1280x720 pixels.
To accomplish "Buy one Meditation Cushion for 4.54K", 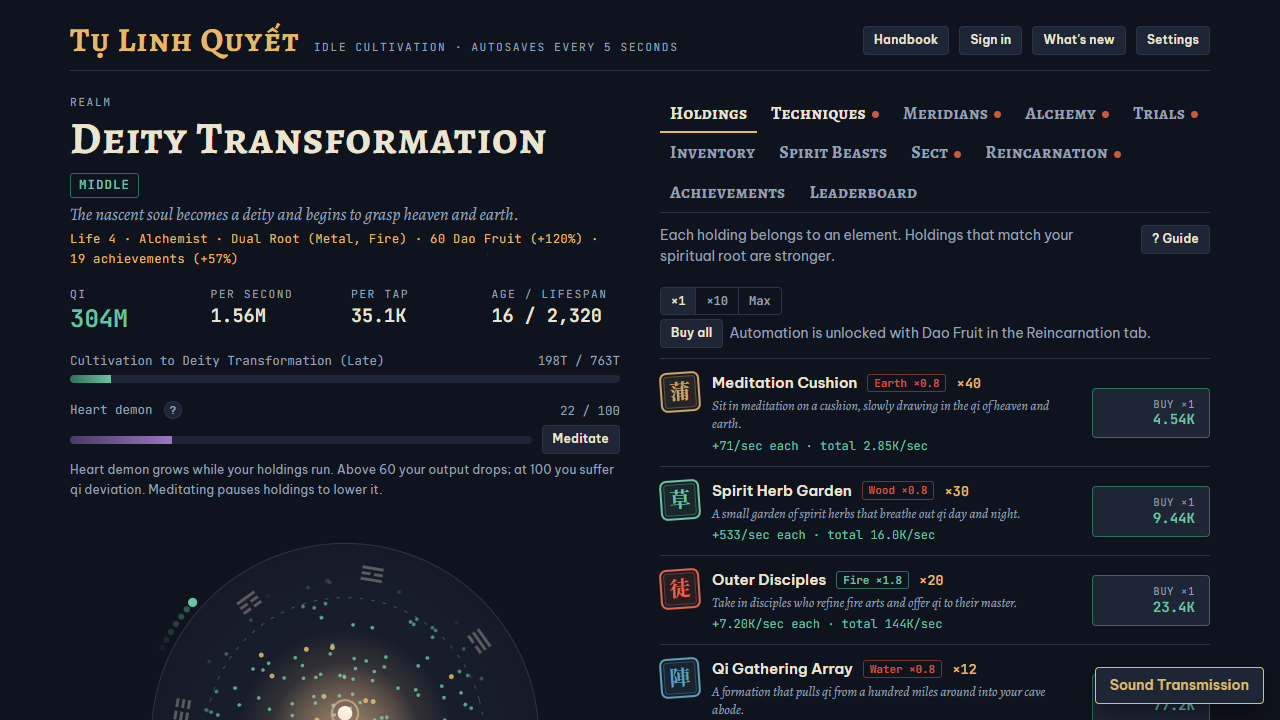I will [1151, 413].
